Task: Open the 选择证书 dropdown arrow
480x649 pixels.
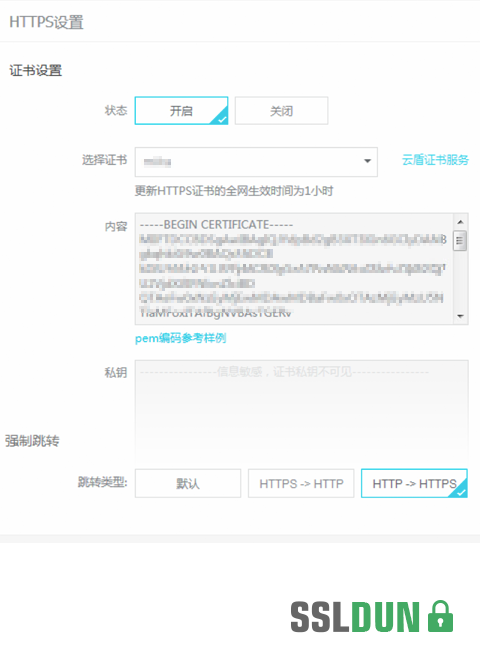Action: 367,161
